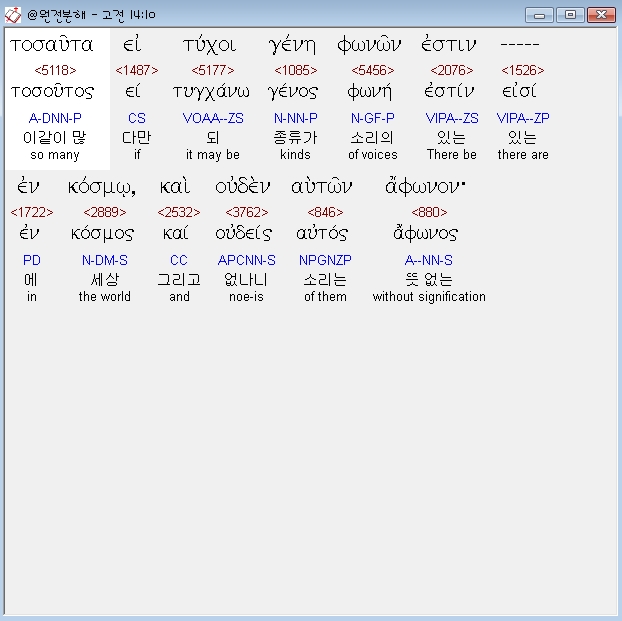The width and height of the screenshot is (622, 621).
Task: Click the gloss 'without signification'
Action: point(429,296)
